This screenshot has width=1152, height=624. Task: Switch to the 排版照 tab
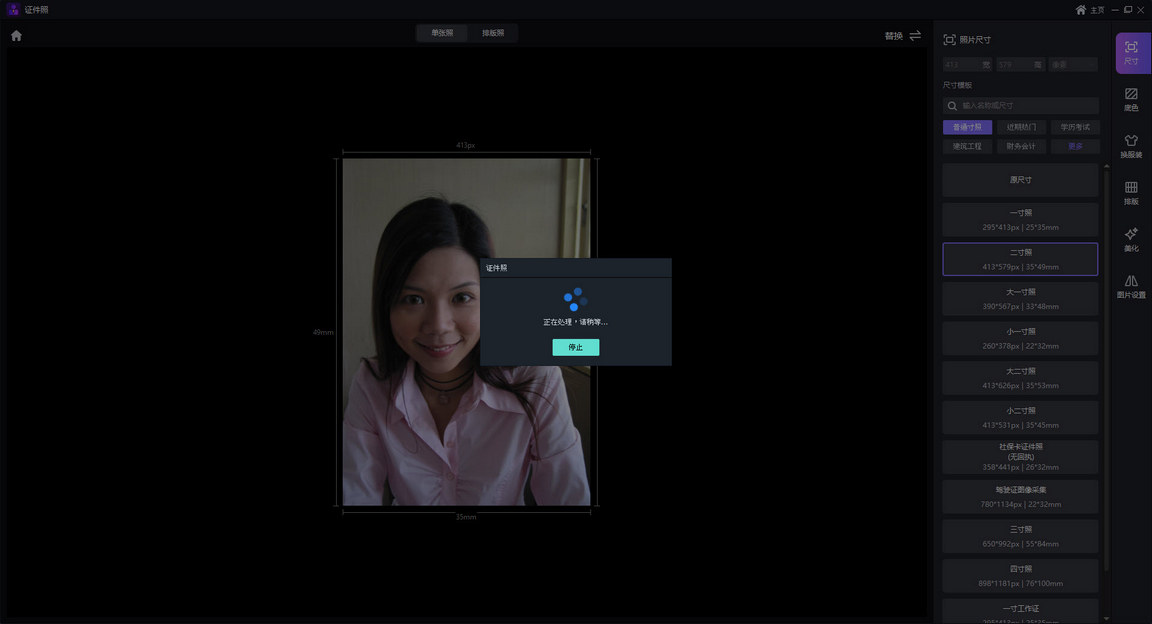pos(493,33)
